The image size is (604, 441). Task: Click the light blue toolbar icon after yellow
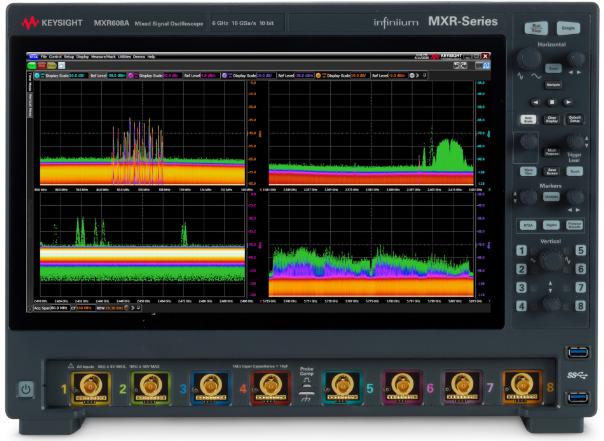click(x=61, y=65)
